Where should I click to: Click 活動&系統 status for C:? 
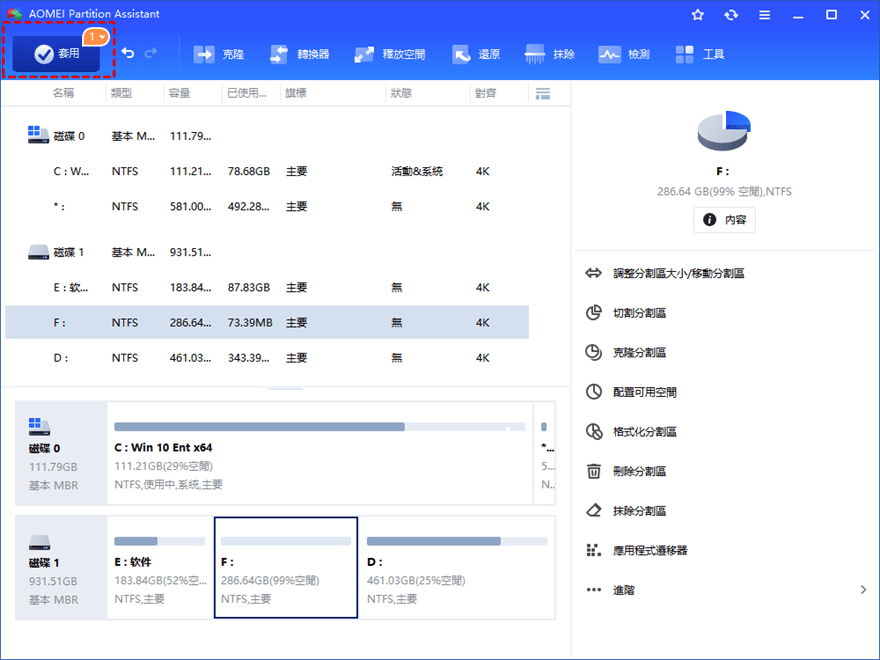point(417,171)
